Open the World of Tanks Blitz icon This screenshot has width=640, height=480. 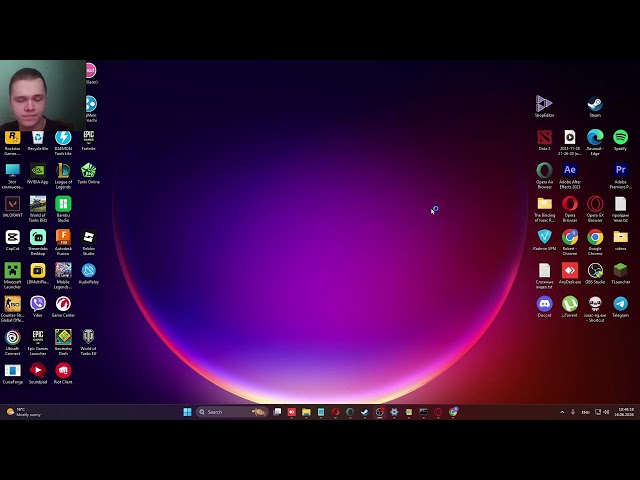[38, 209]
